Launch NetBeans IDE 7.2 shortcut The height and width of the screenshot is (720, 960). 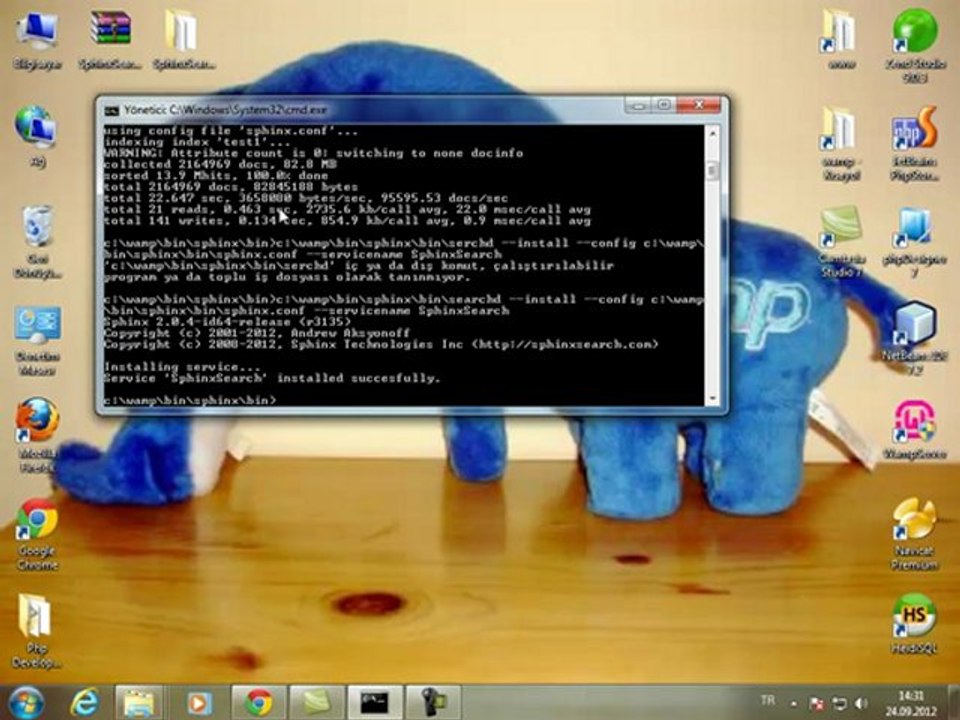pyautogui.click(x=915, y=338)
